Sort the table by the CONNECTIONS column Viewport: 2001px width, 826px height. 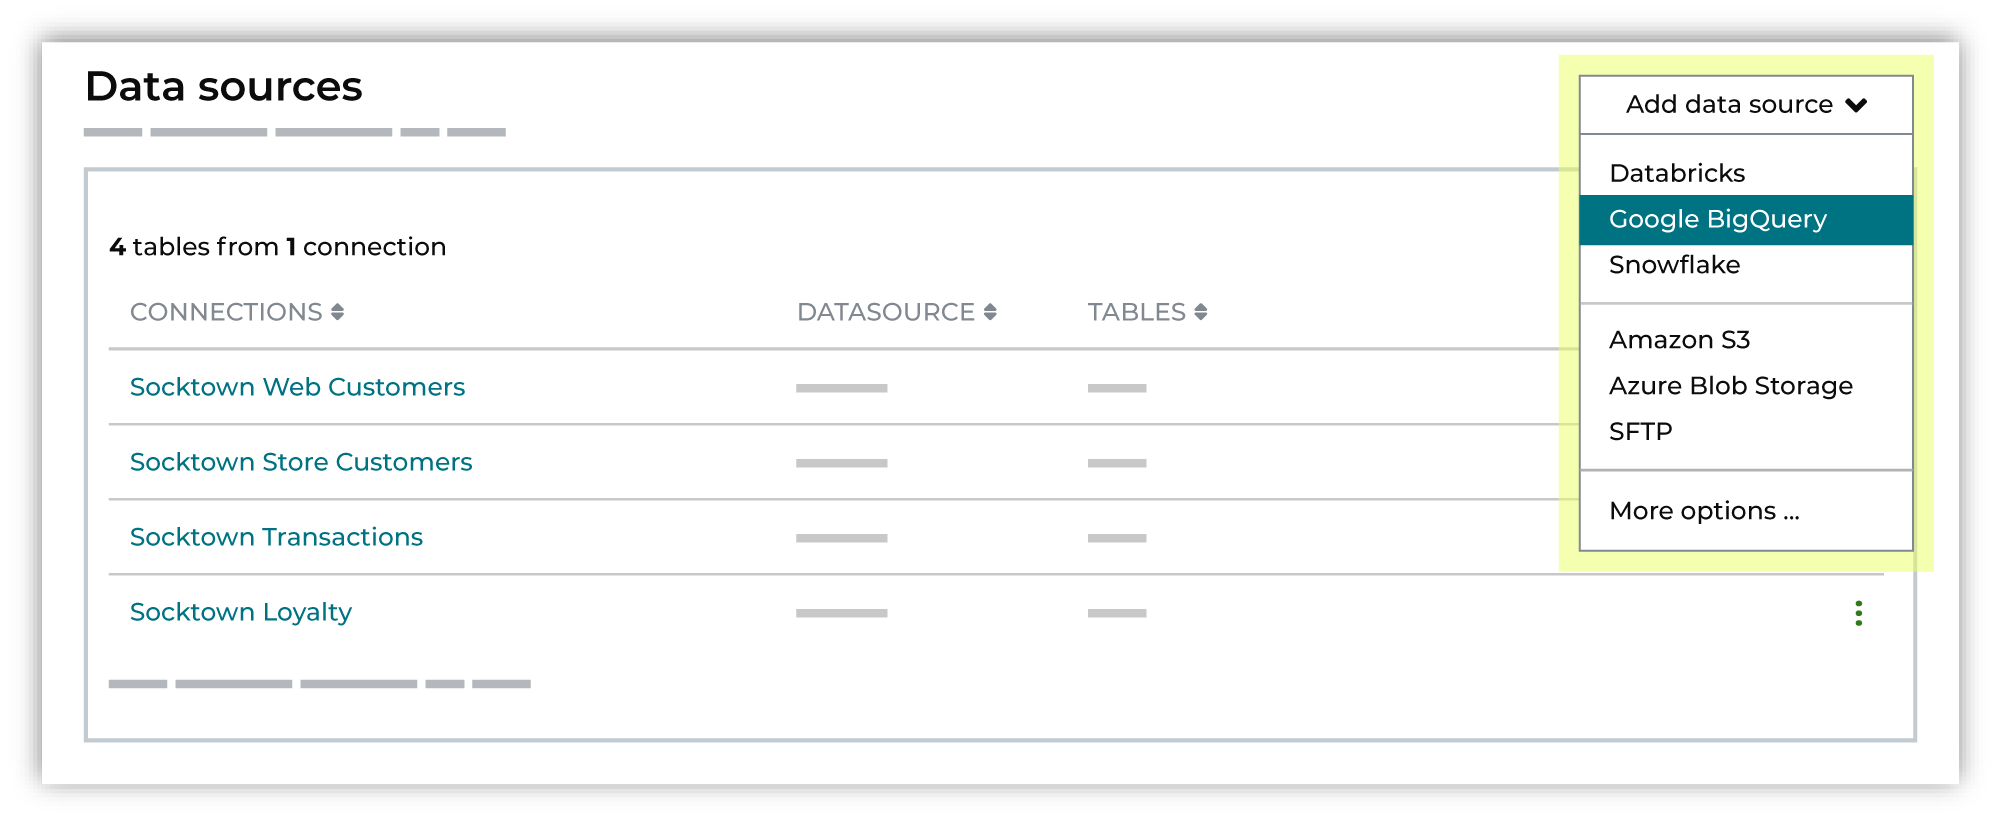point(228,312)
